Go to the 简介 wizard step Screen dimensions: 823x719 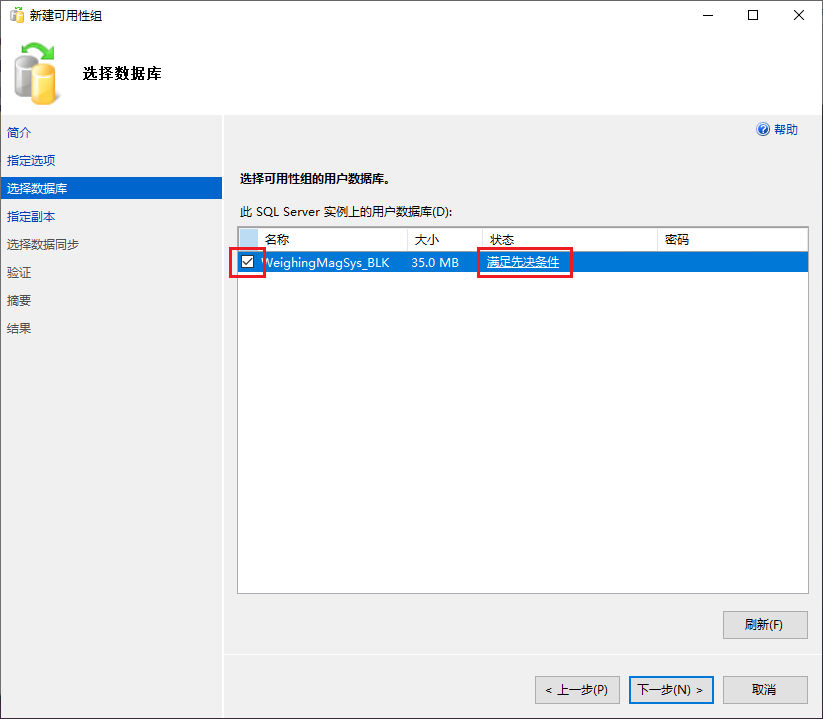pos(19,133)
